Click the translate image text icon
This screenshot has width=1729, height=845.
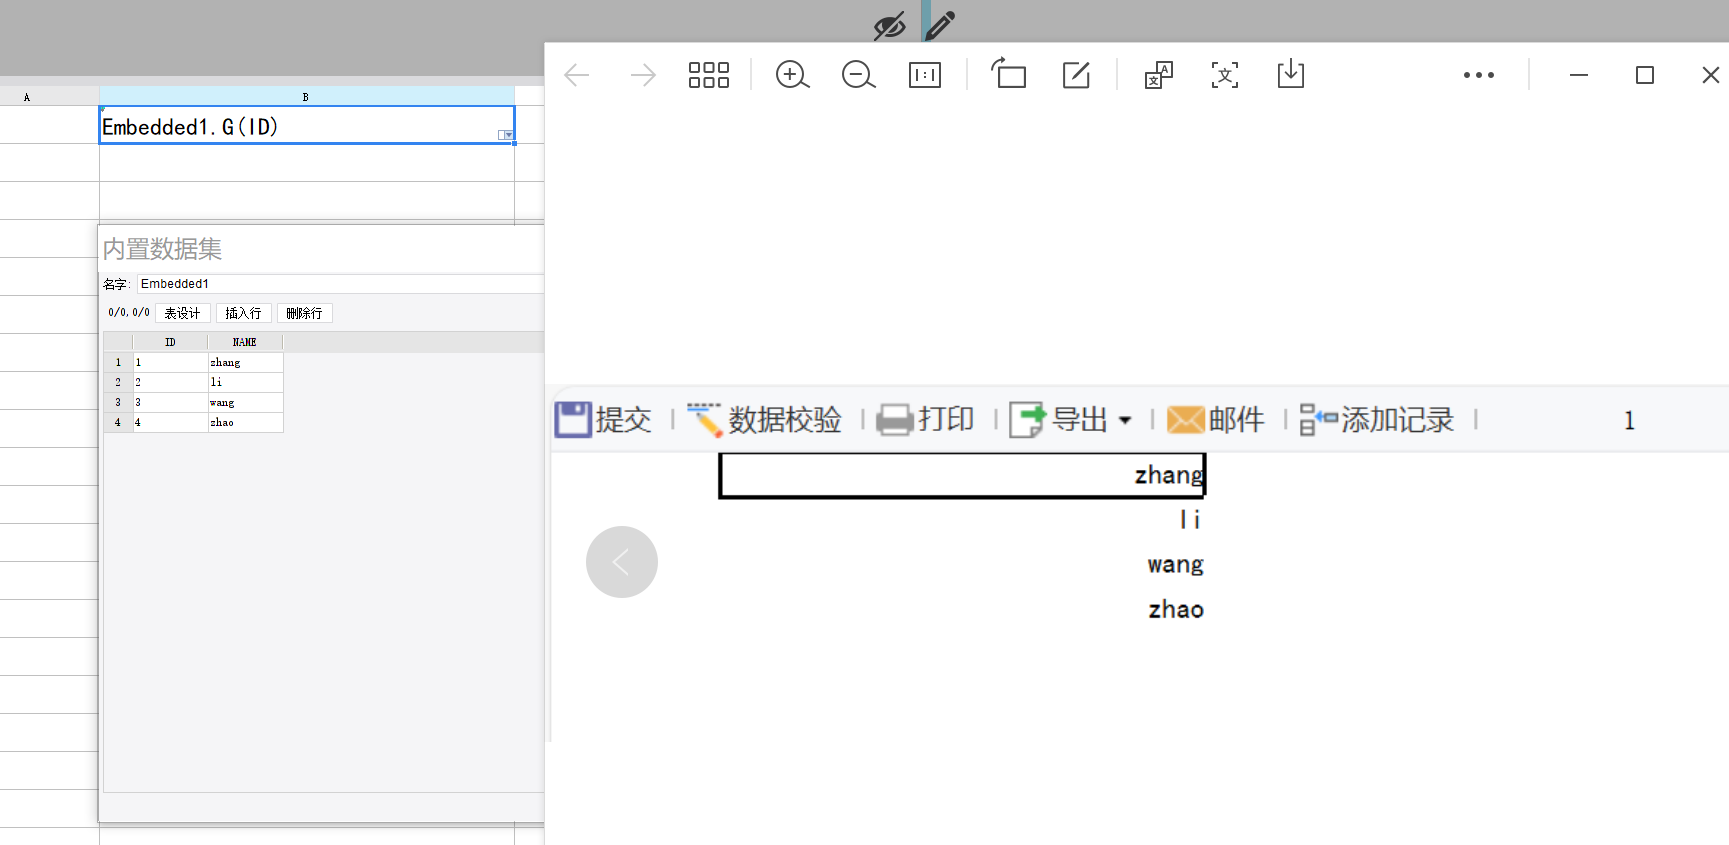pyautogui.click(x=1158, y=75)
